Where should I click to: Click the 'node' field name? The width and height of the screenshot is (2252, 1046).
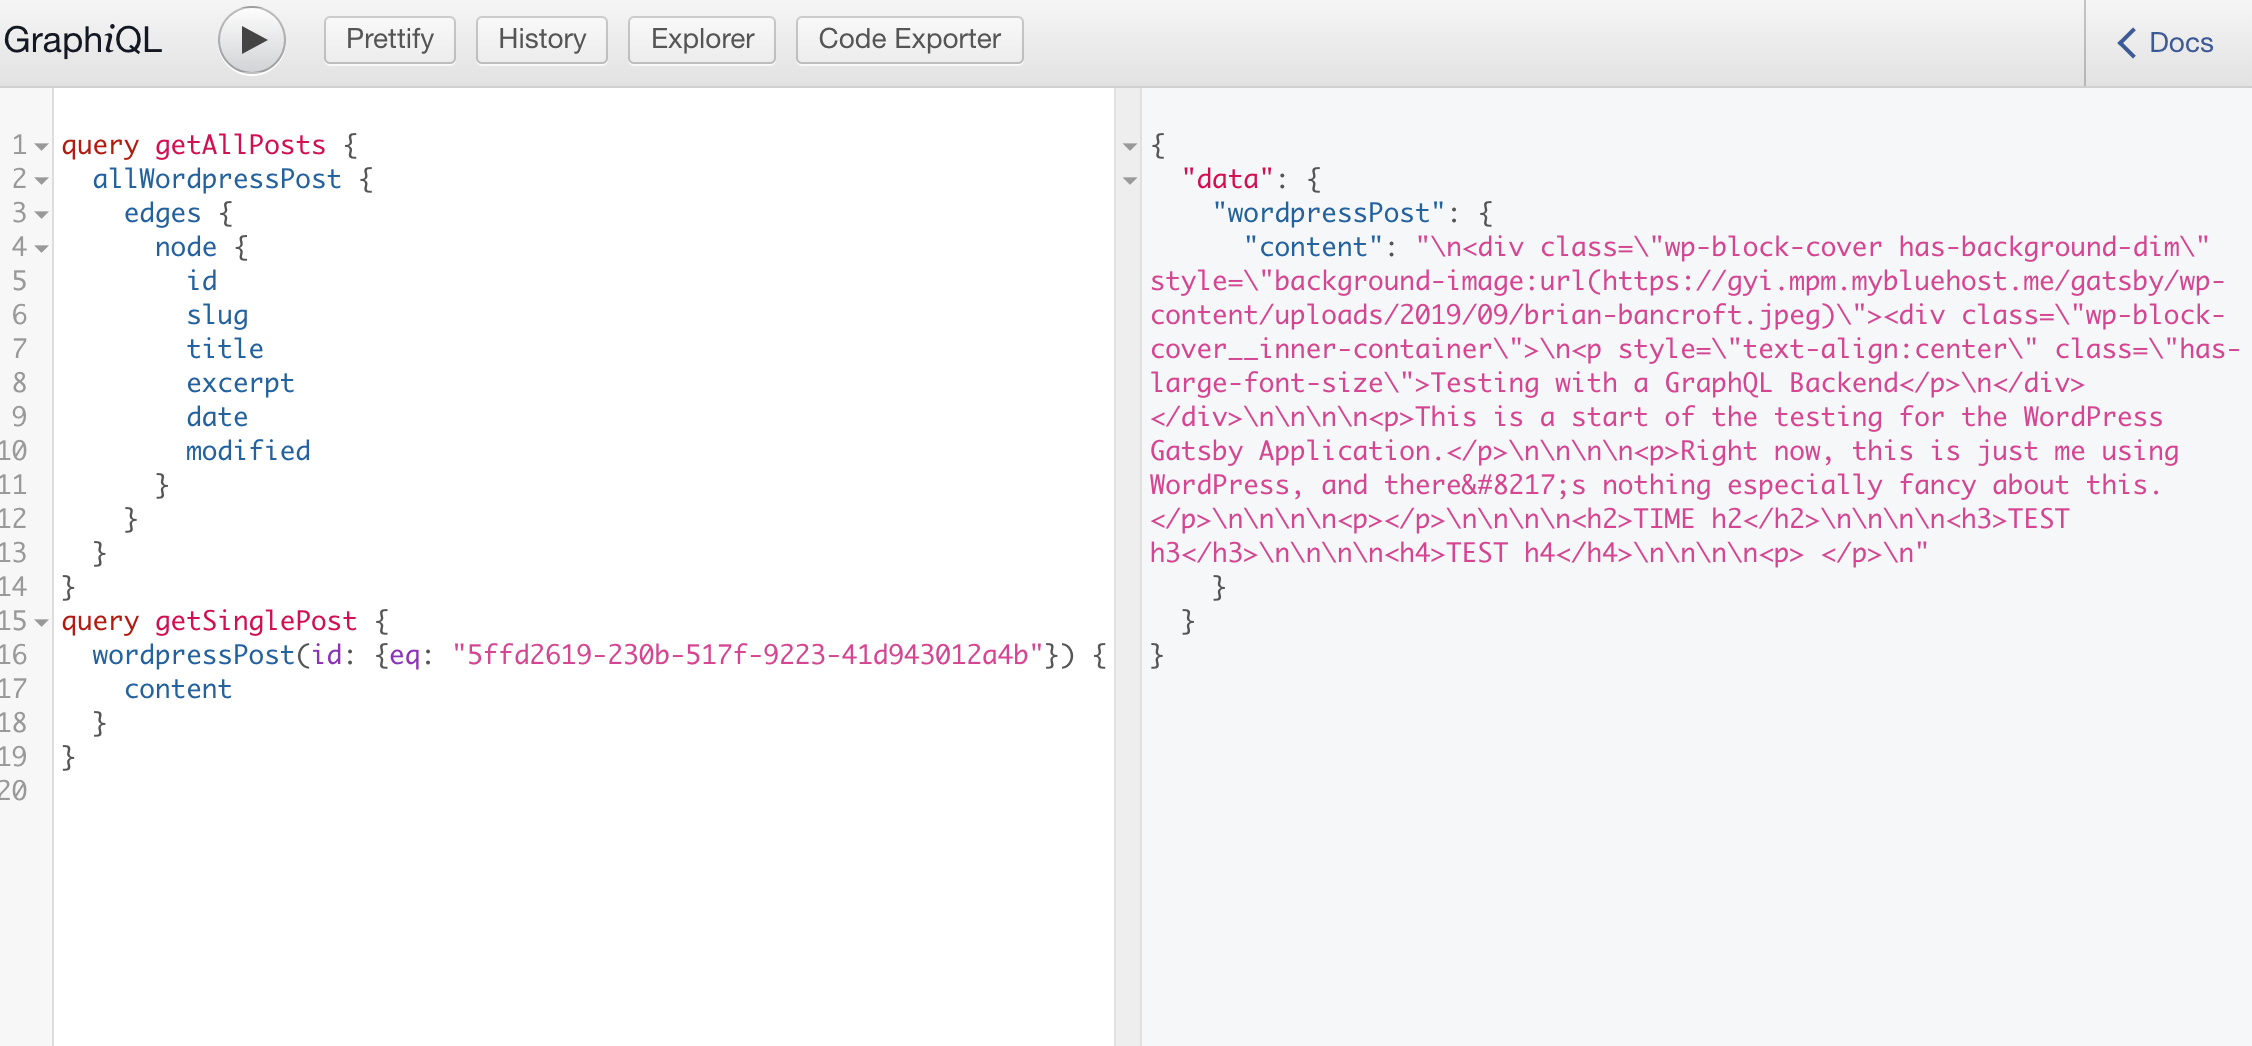coord(186,247)
